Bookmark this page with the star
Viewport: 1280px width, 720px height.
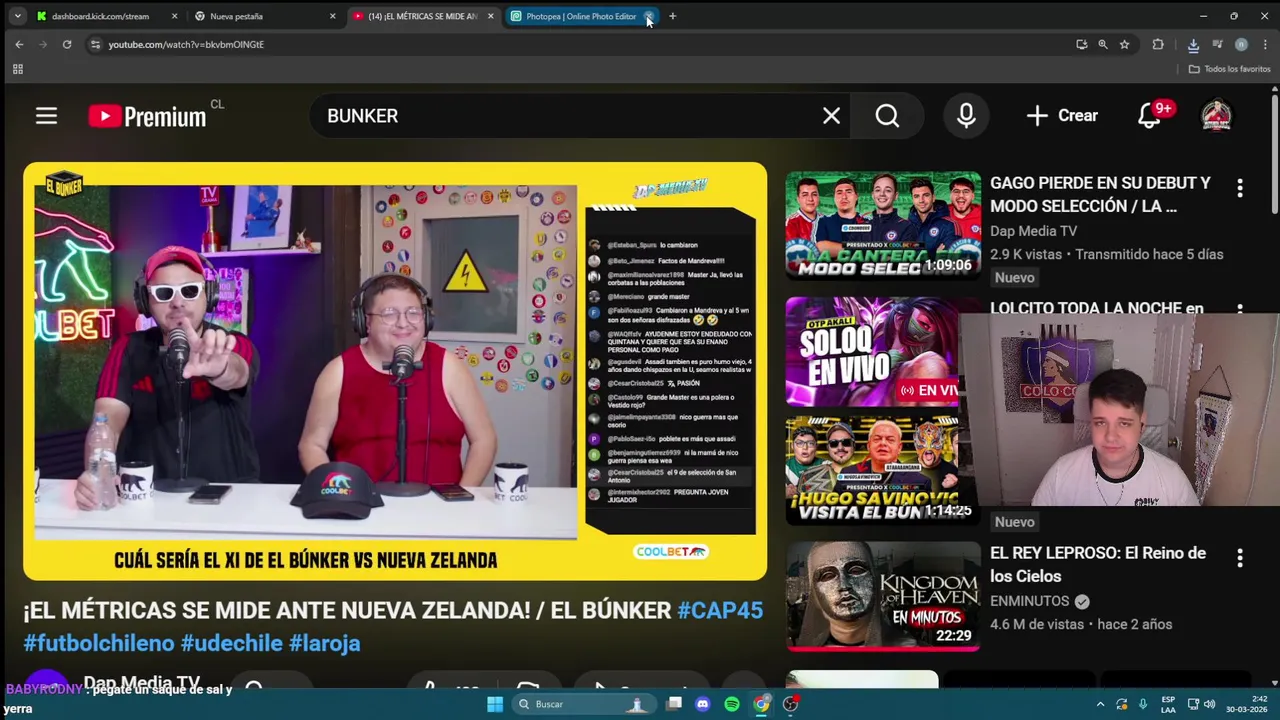tap(1124, 44)
